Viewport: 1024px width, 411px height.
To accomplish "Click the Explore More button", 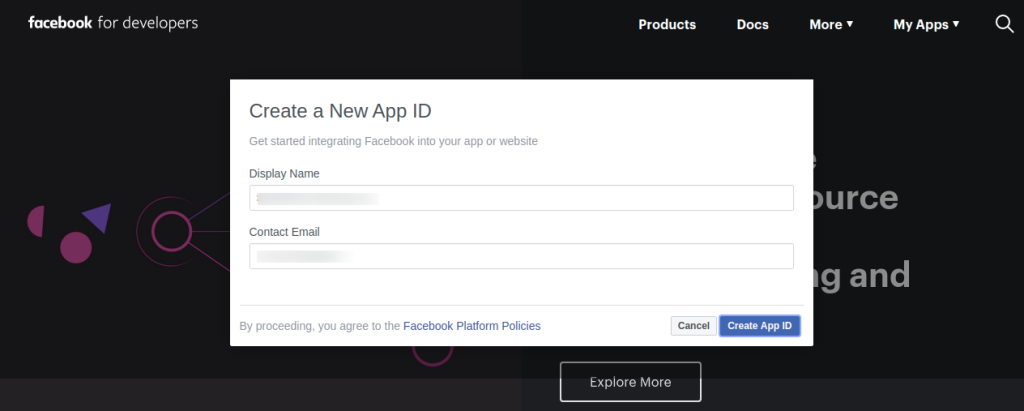I will 630,382.
